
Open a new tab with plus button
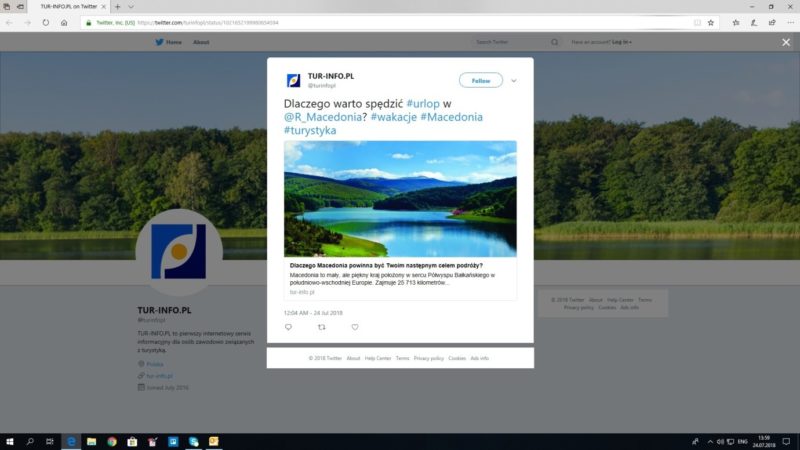pyautogui.click(x=117, y=7)
